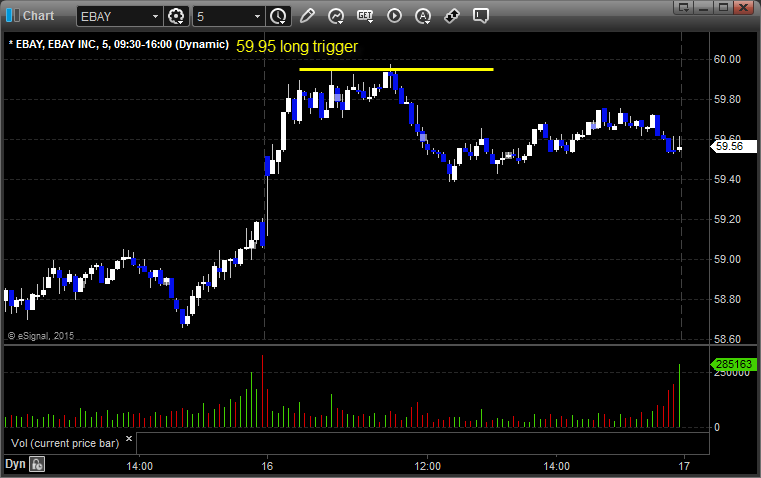761x478 pixels.
Task: Click the eSignal 2015 copyright text
Action: 41,335
